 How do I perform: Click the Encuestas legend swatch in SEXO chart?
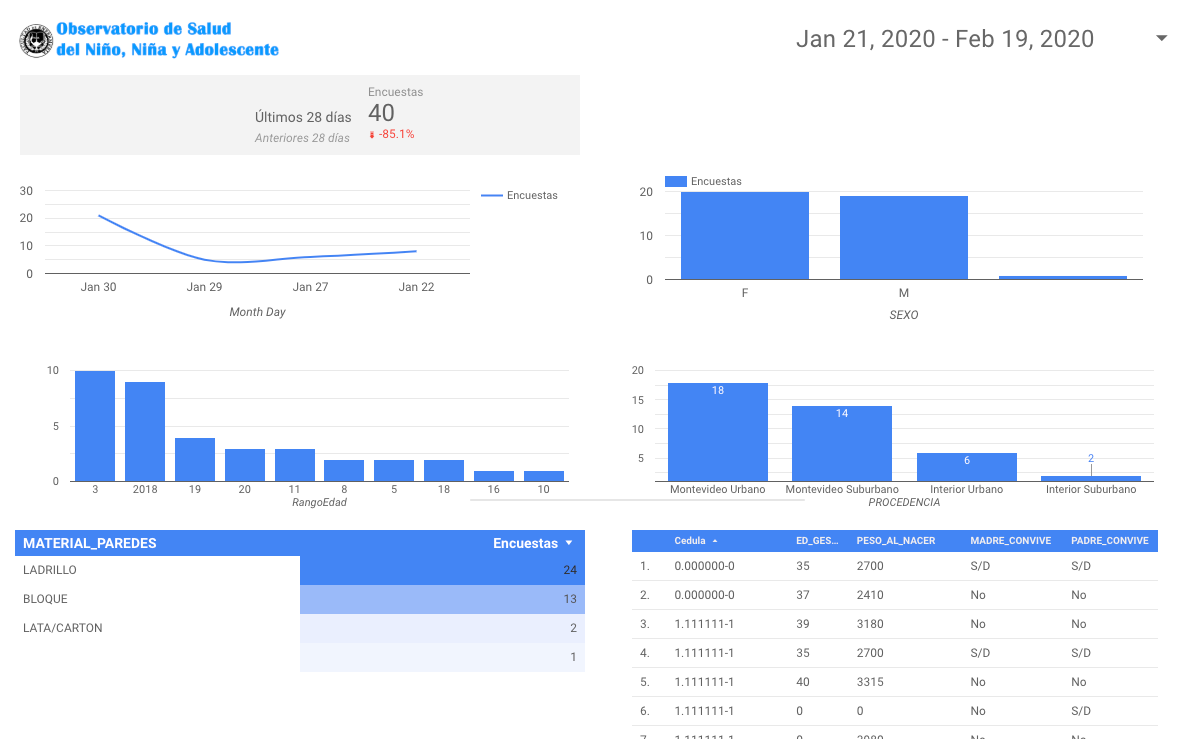676,181
